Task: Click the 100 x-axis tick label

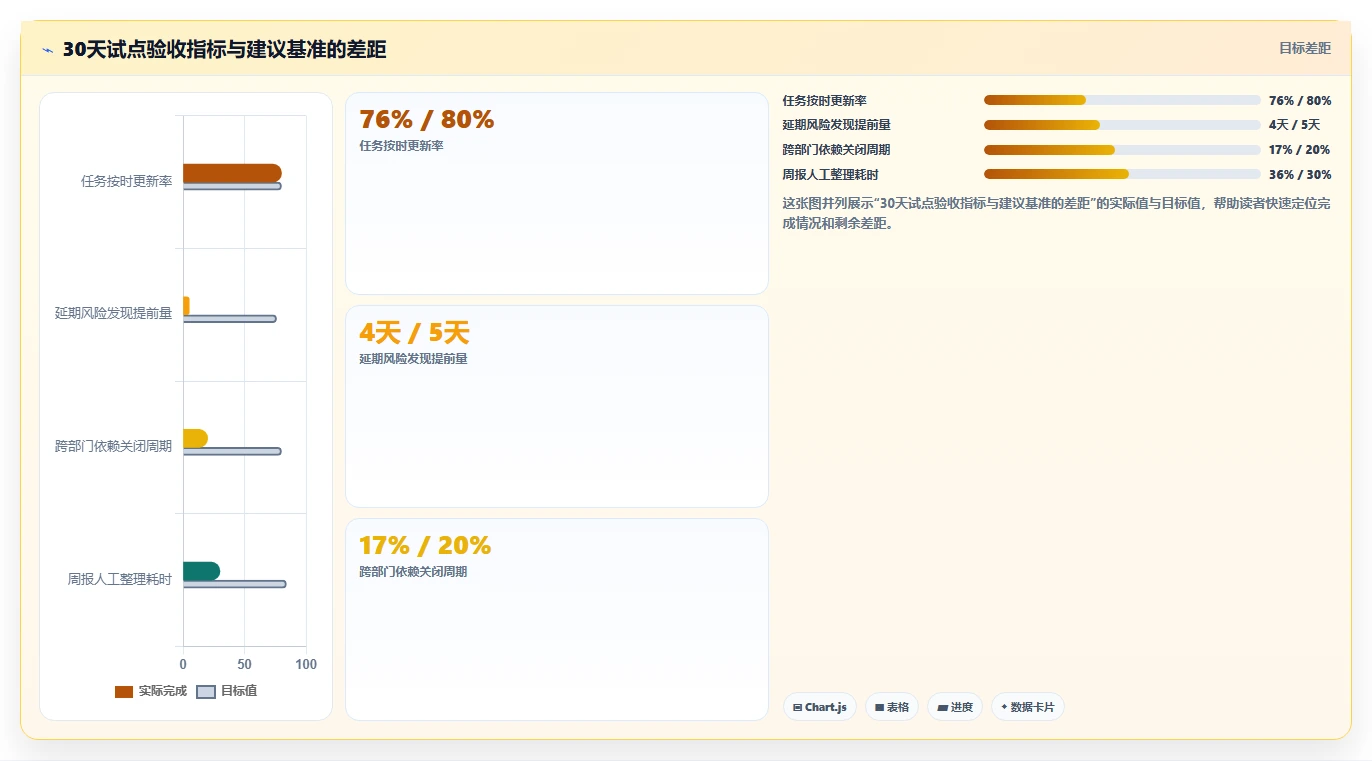Action: click(306, 664)
